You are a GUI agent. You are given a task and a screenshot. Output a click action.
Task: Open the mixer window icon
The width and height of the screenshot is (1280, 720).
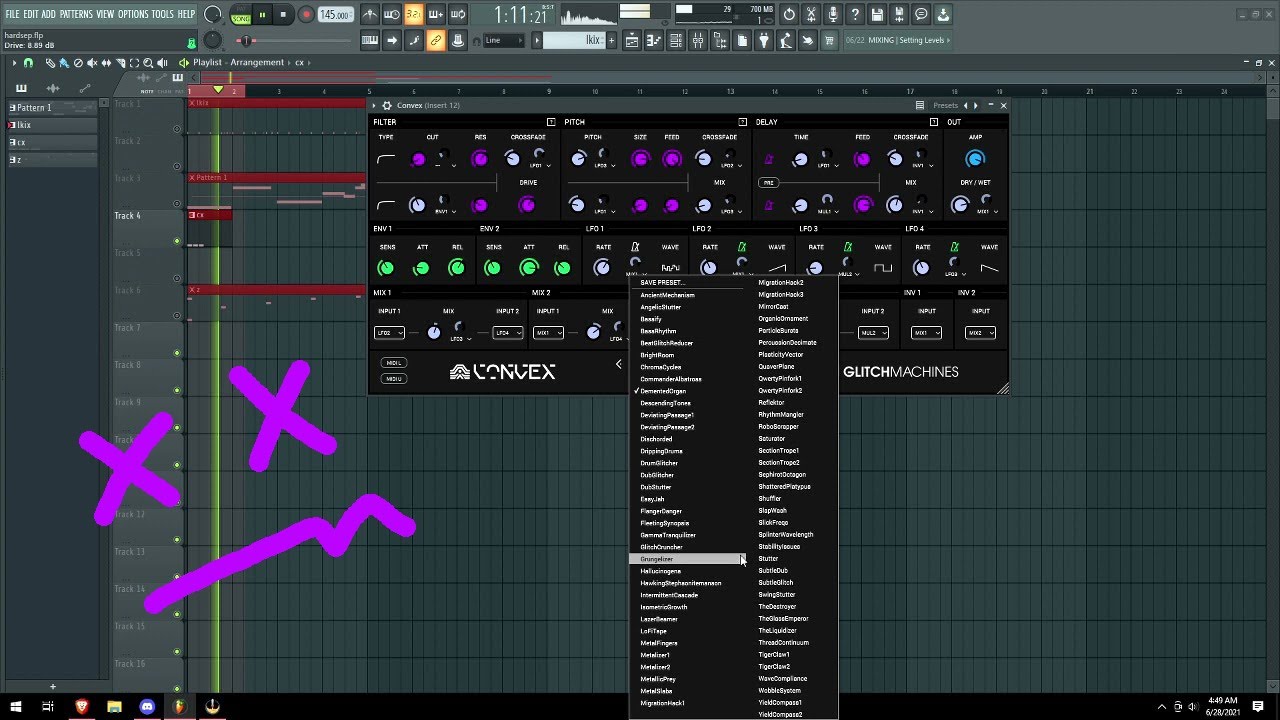[697, 40]
